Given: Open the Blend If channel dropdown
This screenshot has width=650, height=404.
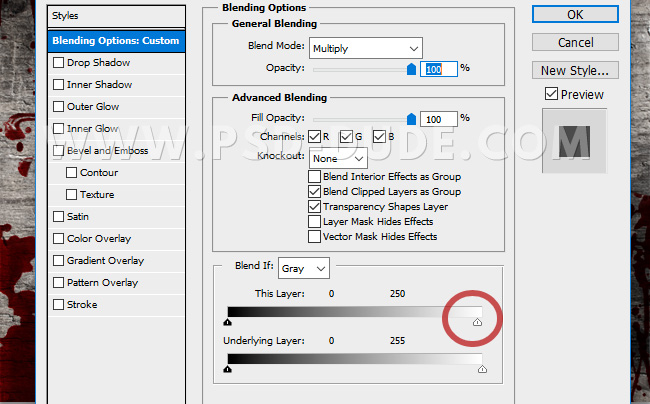Looking at the screenshot, I should [304, 269].
